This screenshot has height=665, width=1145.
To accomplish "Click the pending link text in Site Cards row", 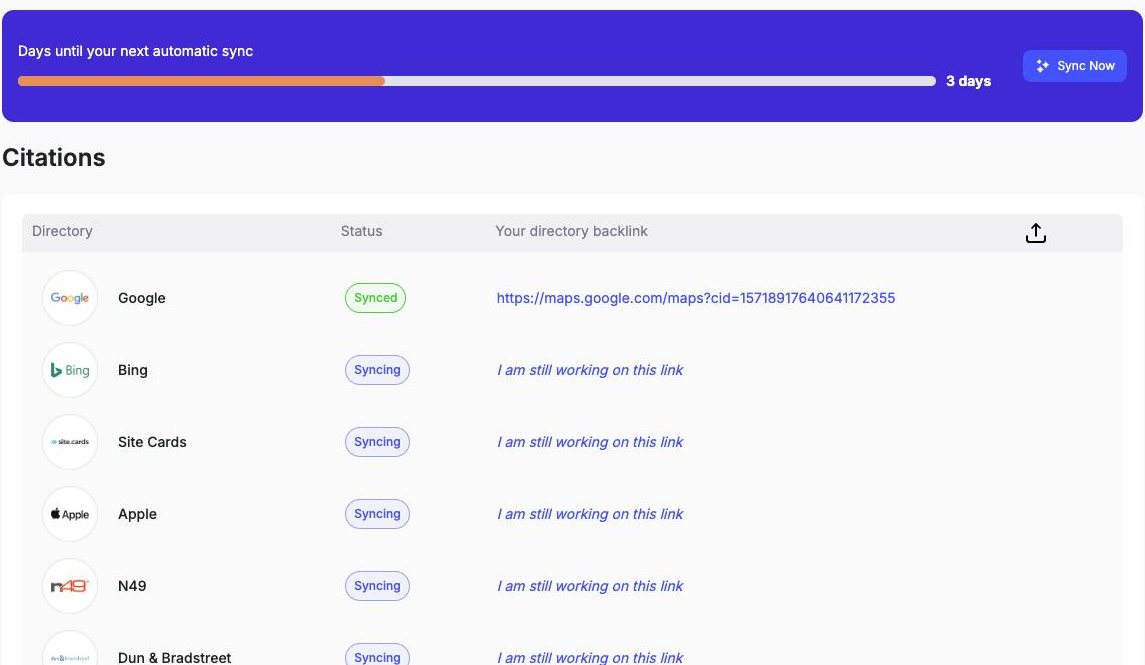I will click(x=590, y=442).
